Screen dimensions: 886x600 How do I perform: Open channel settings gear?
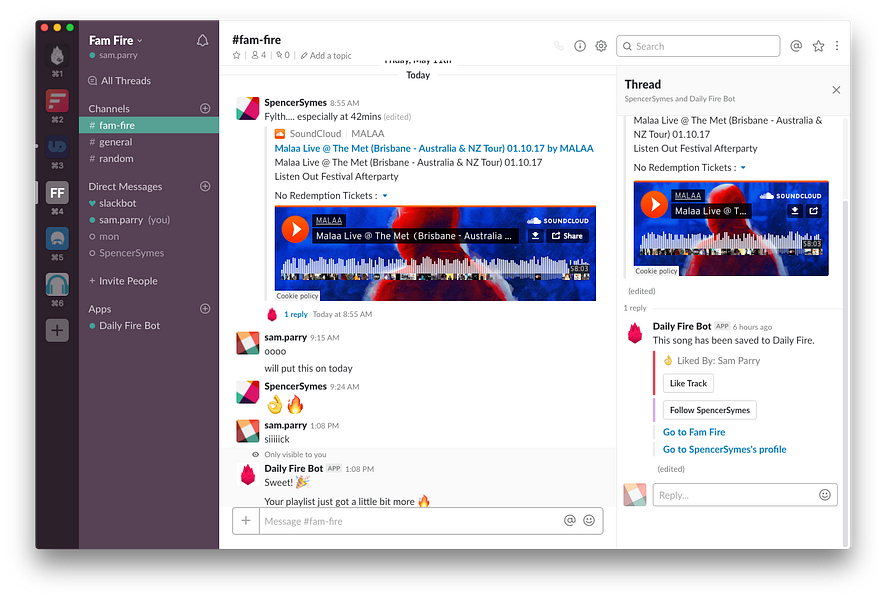601,46
